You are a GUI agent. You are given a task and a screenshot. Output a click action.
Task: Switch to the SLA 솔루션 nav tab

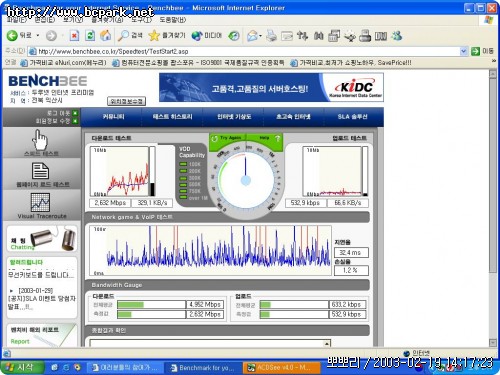(353, 116)
